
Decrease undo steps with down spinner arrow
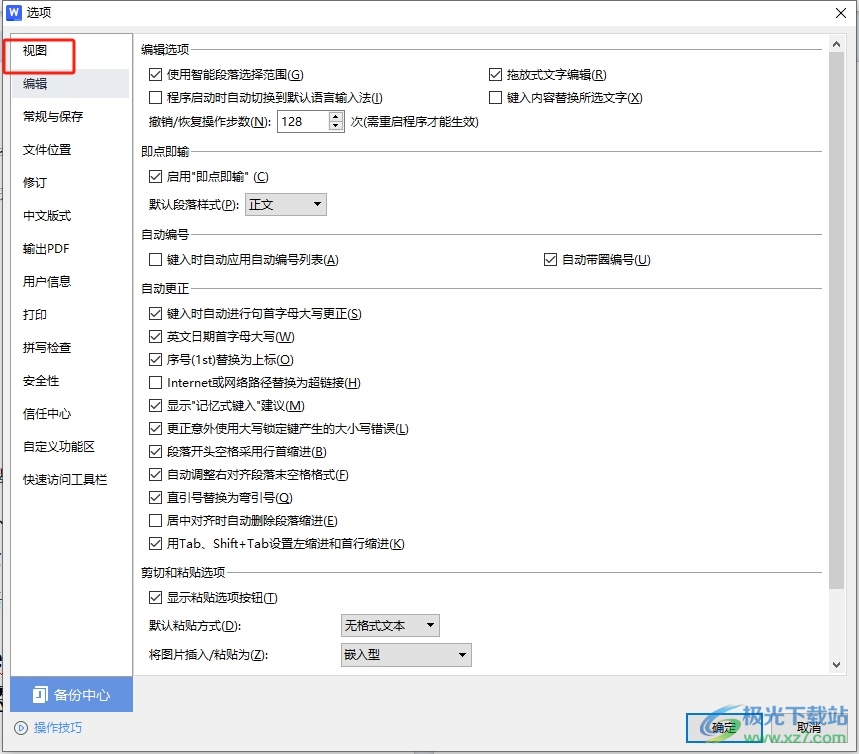[336, 127]
